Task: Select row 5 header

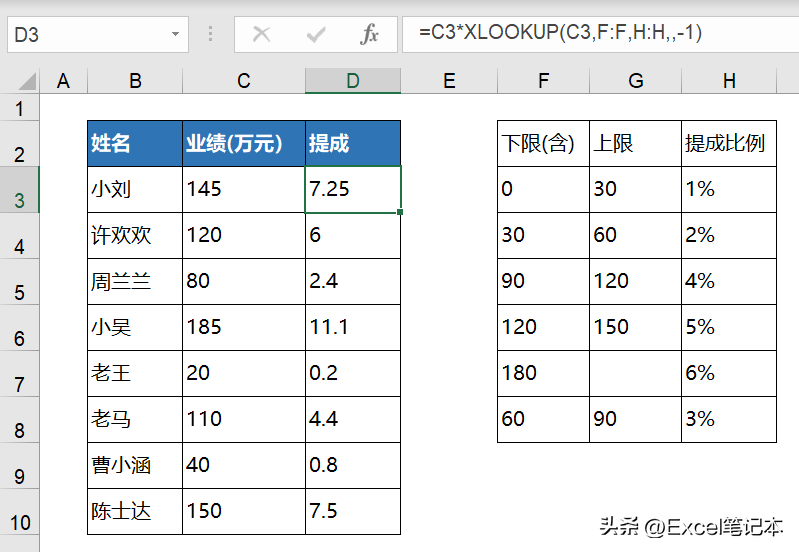Action: click(x=19, y=282)
